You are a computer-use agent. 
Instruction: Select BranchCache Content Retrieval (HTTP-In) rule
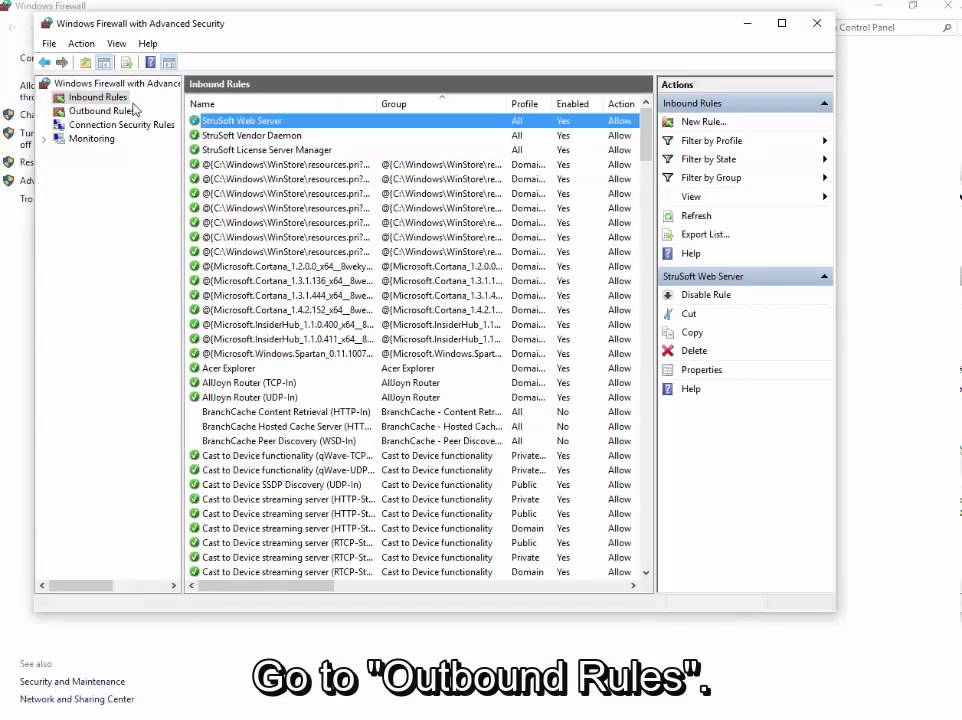tap(414, 412)
